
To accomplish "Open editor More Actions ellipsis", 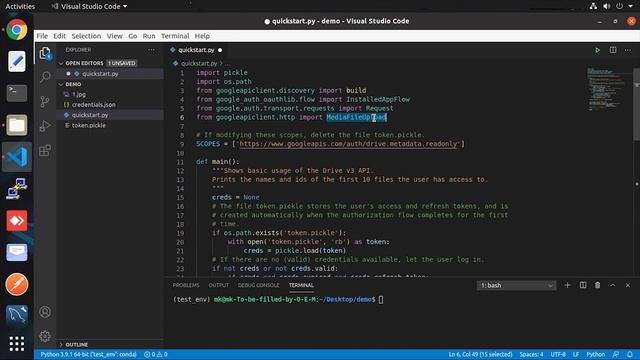I will [628, 50].
